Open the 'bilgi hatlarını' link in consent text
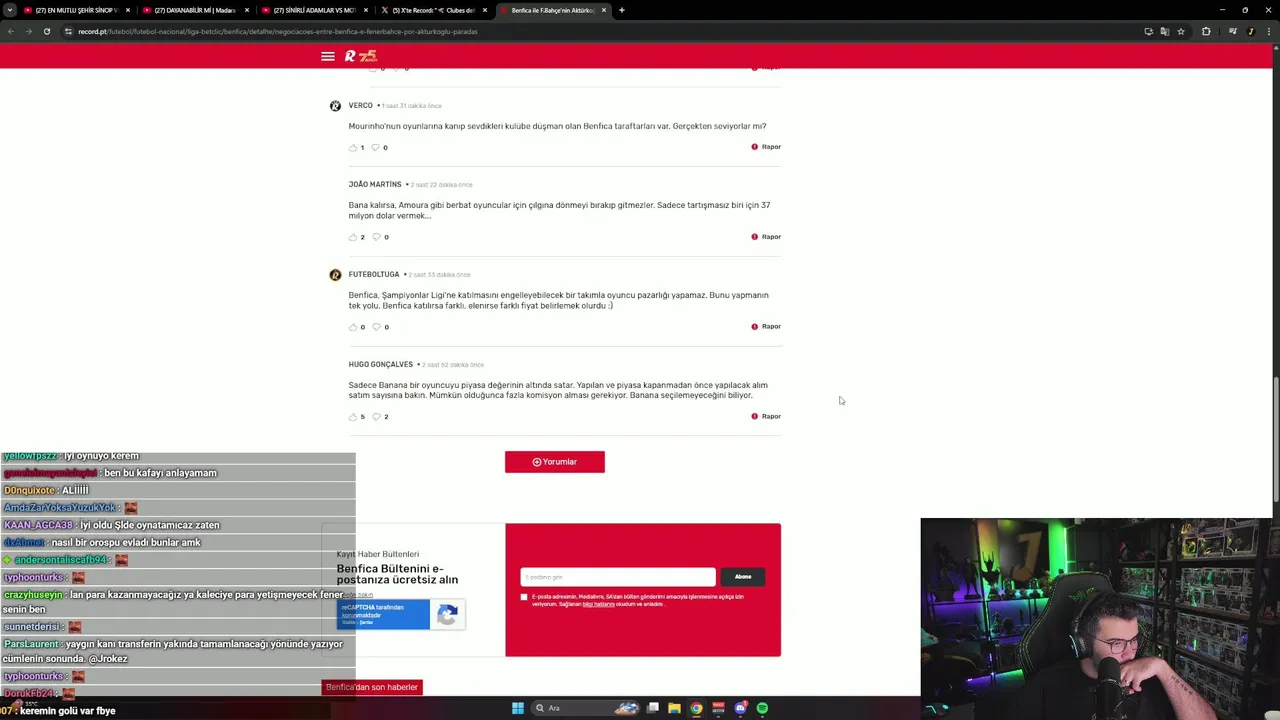The image size is (1280, 720). 599,604
